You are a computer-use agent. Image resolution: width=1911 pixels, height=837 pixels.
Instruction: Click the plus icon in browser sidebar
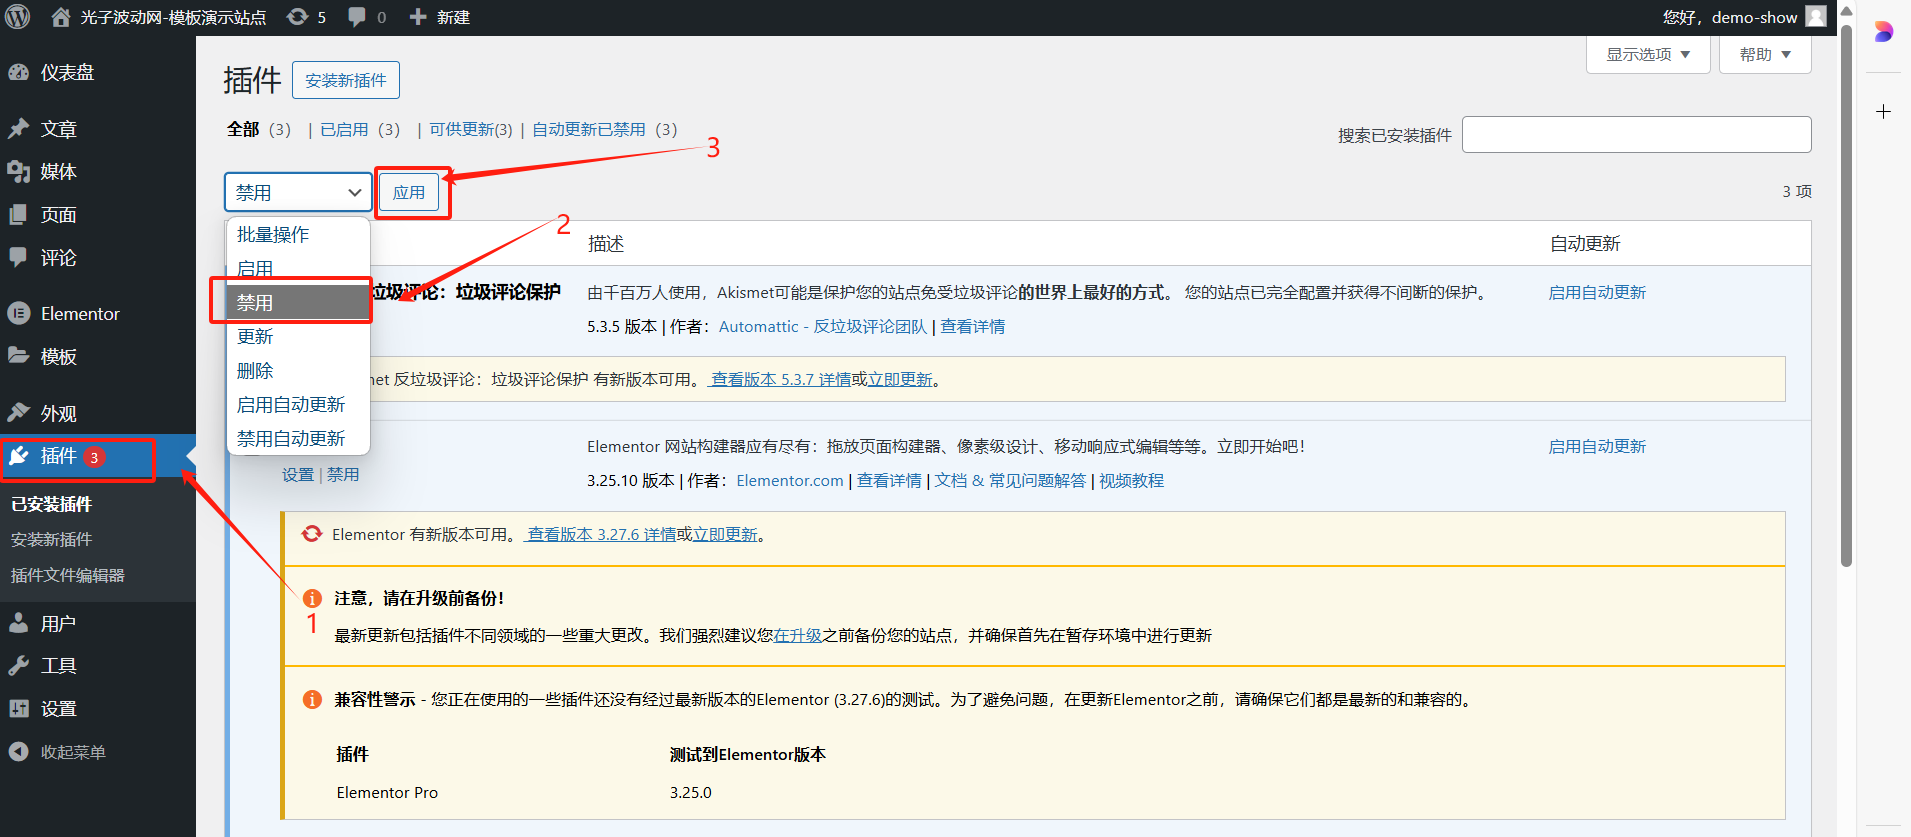tap(1883, 111)
